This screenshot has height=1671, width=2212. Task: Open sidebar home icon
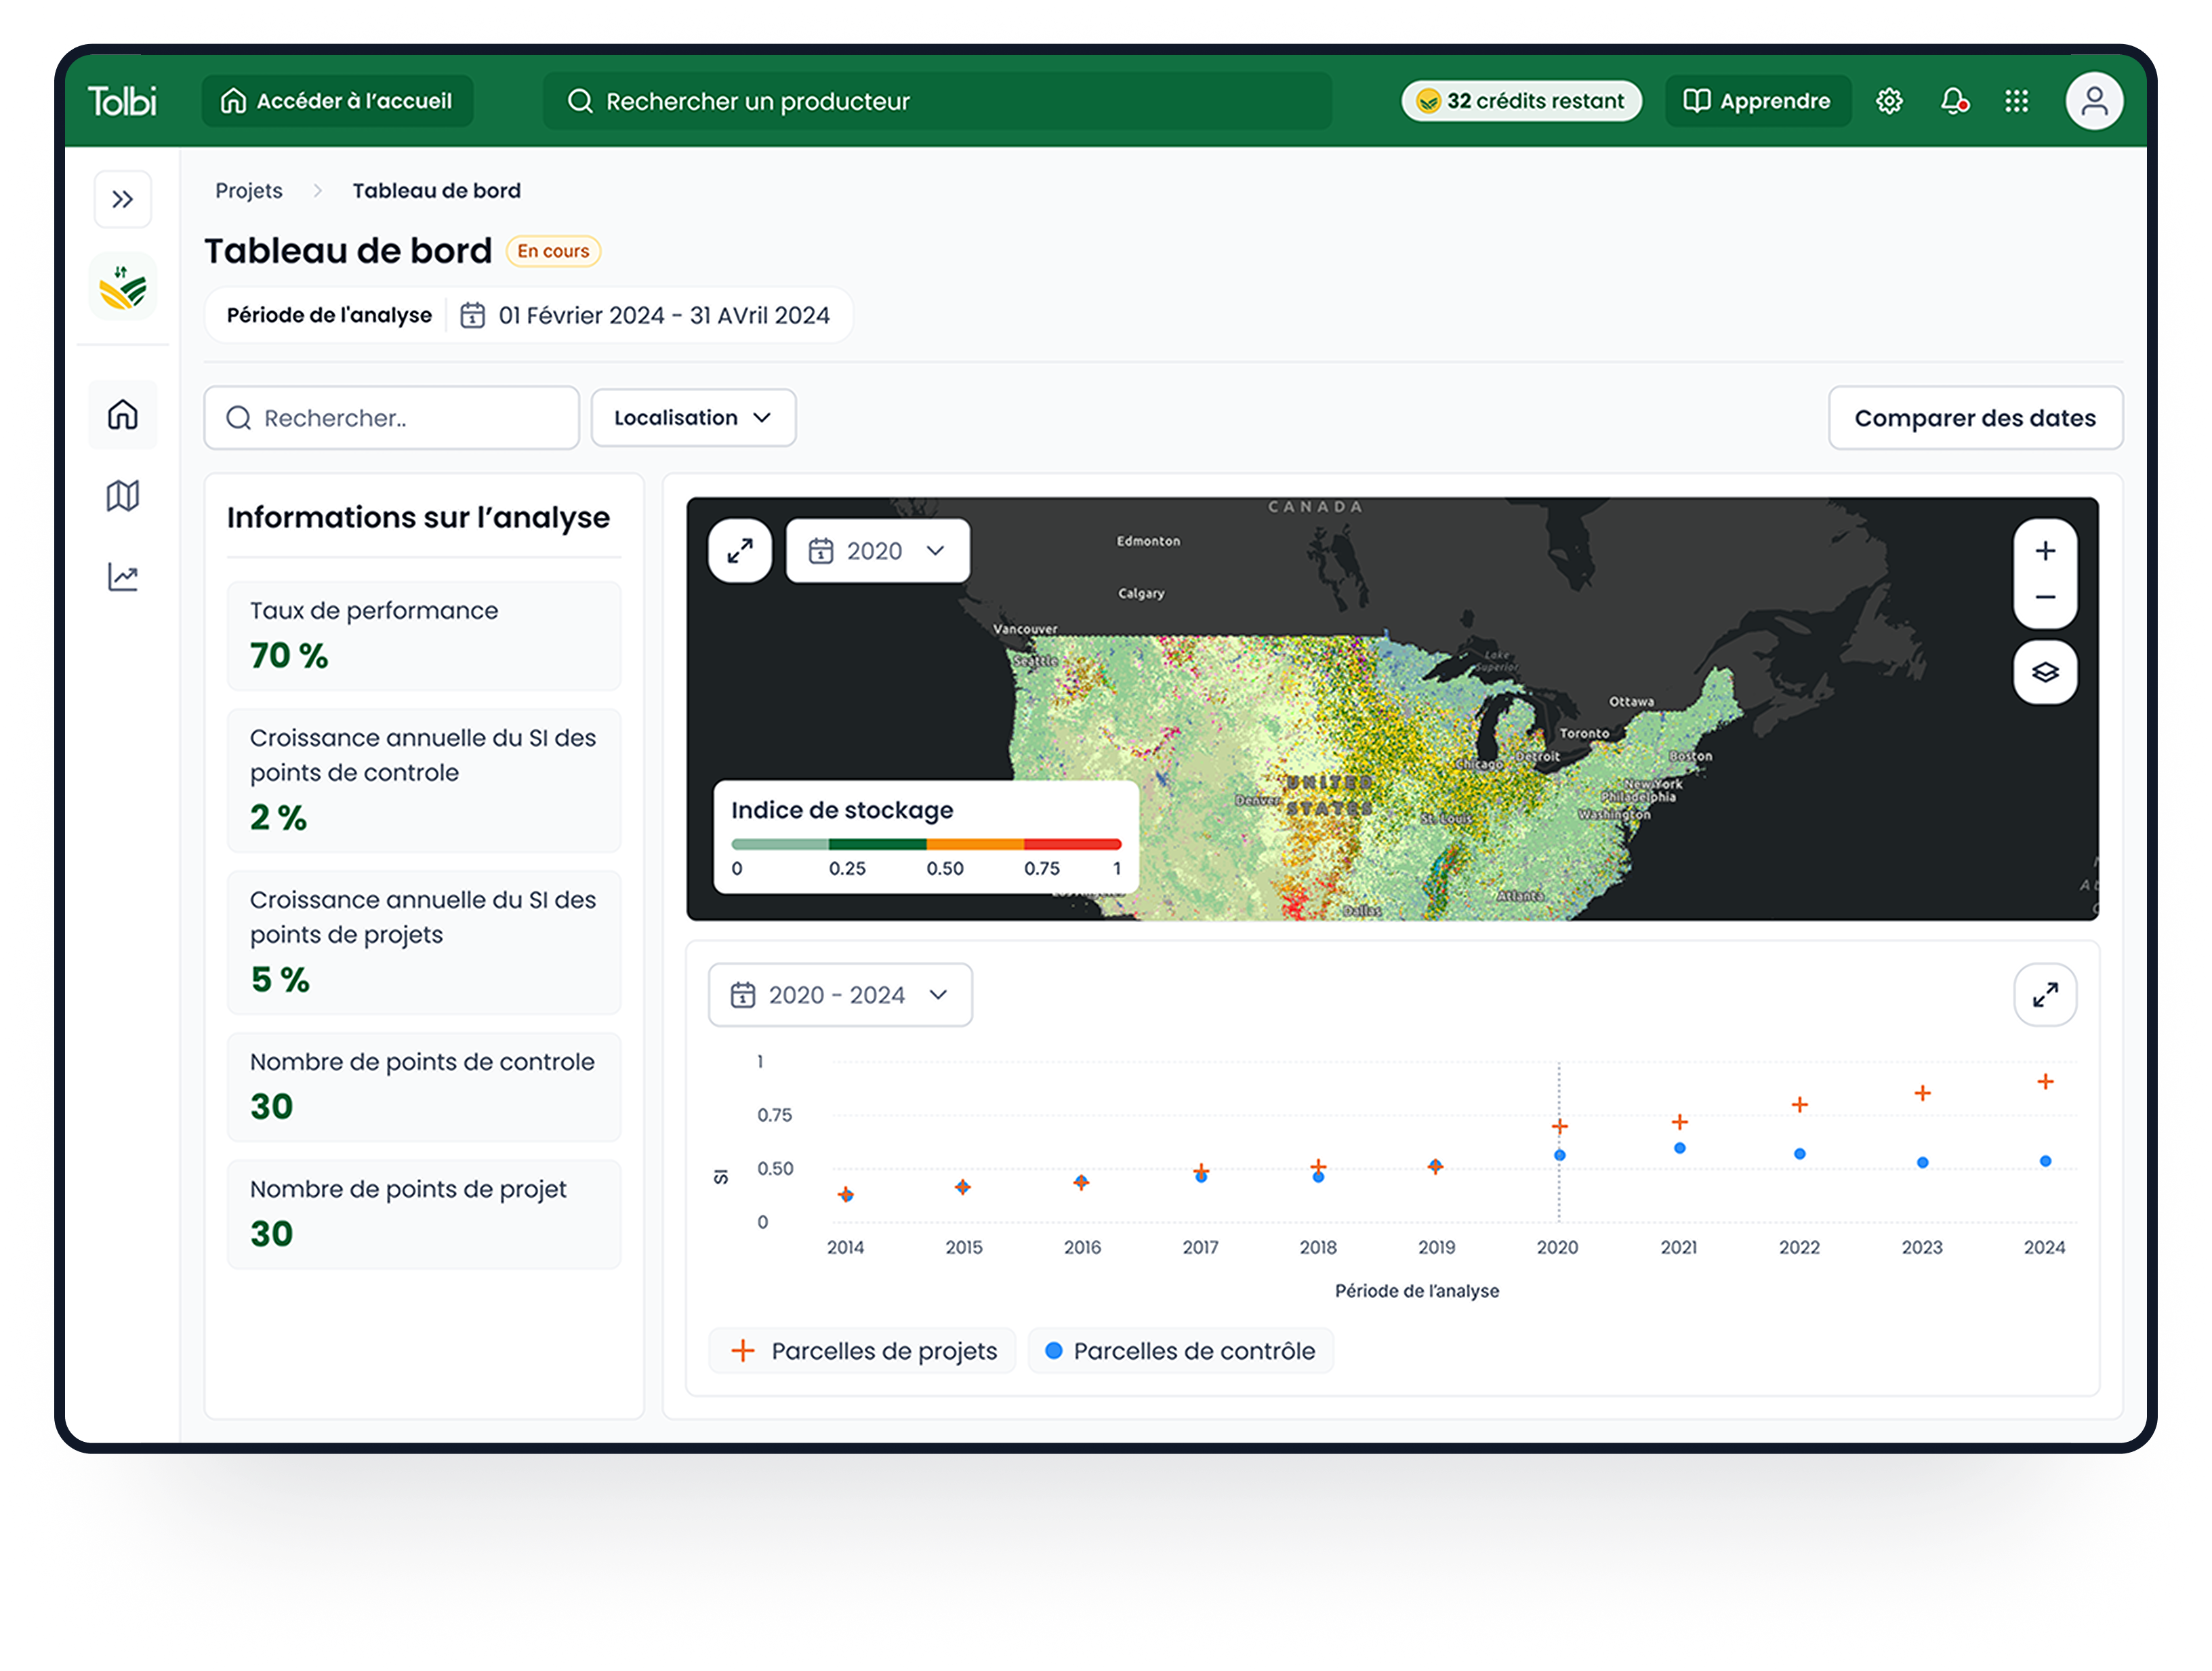pos(123,414)
